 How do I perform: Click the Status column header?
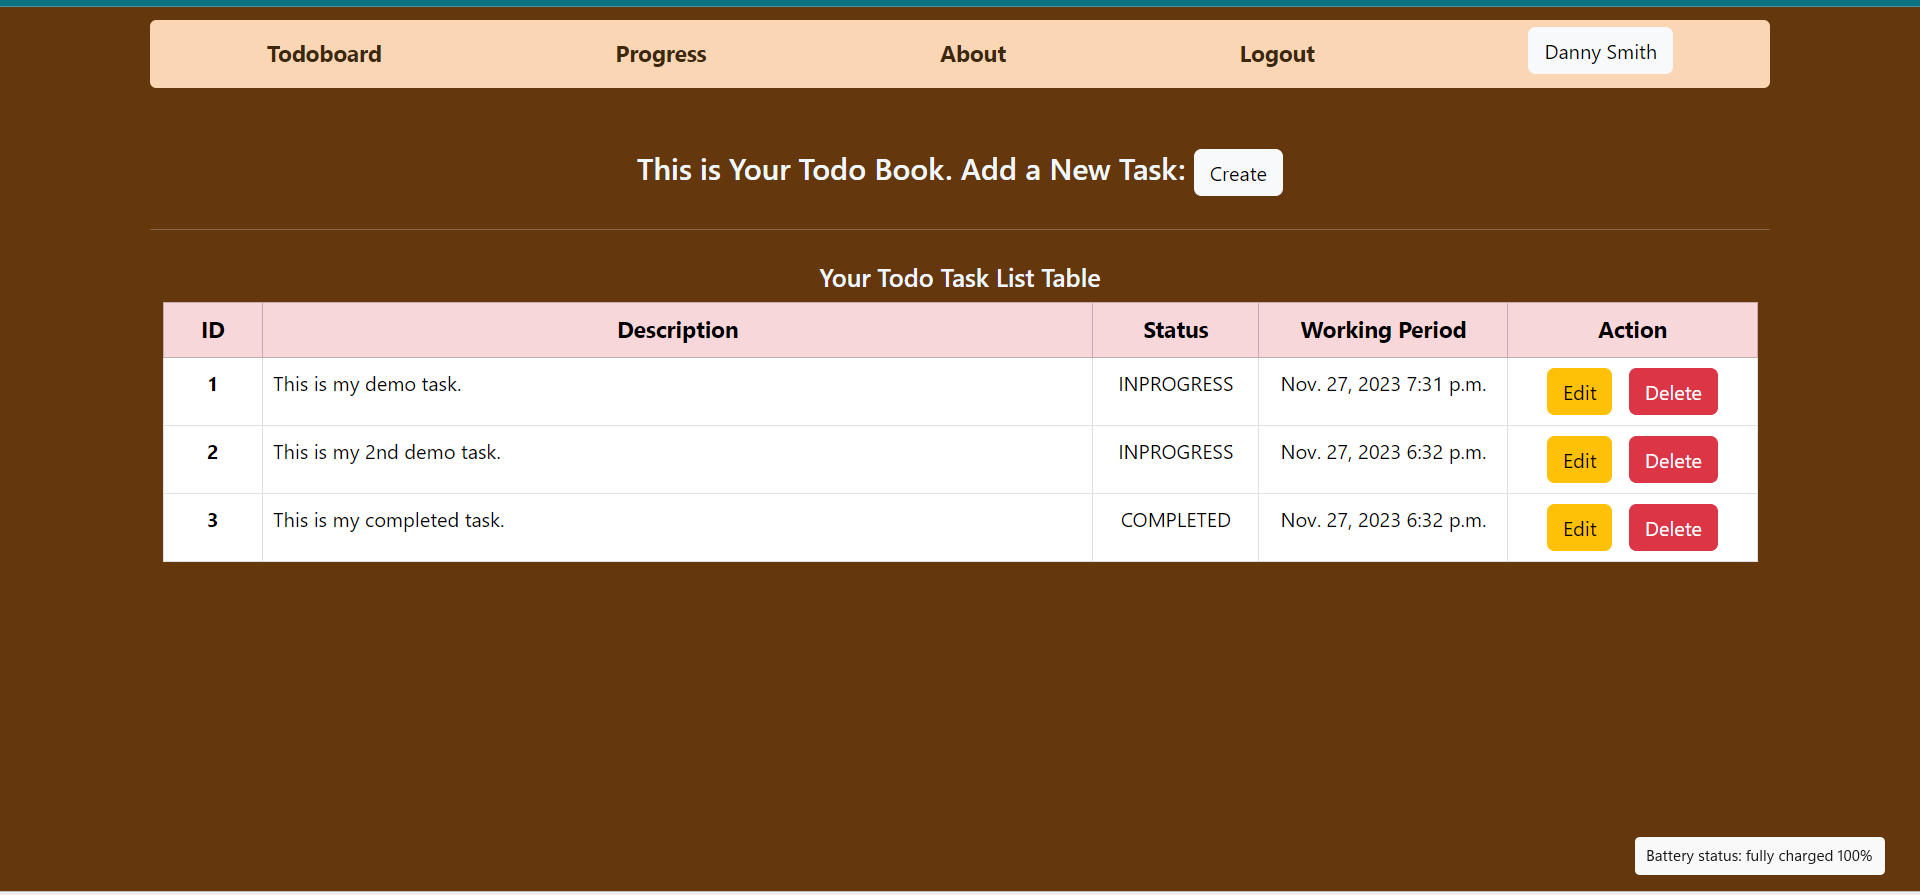click(1175, 330)
